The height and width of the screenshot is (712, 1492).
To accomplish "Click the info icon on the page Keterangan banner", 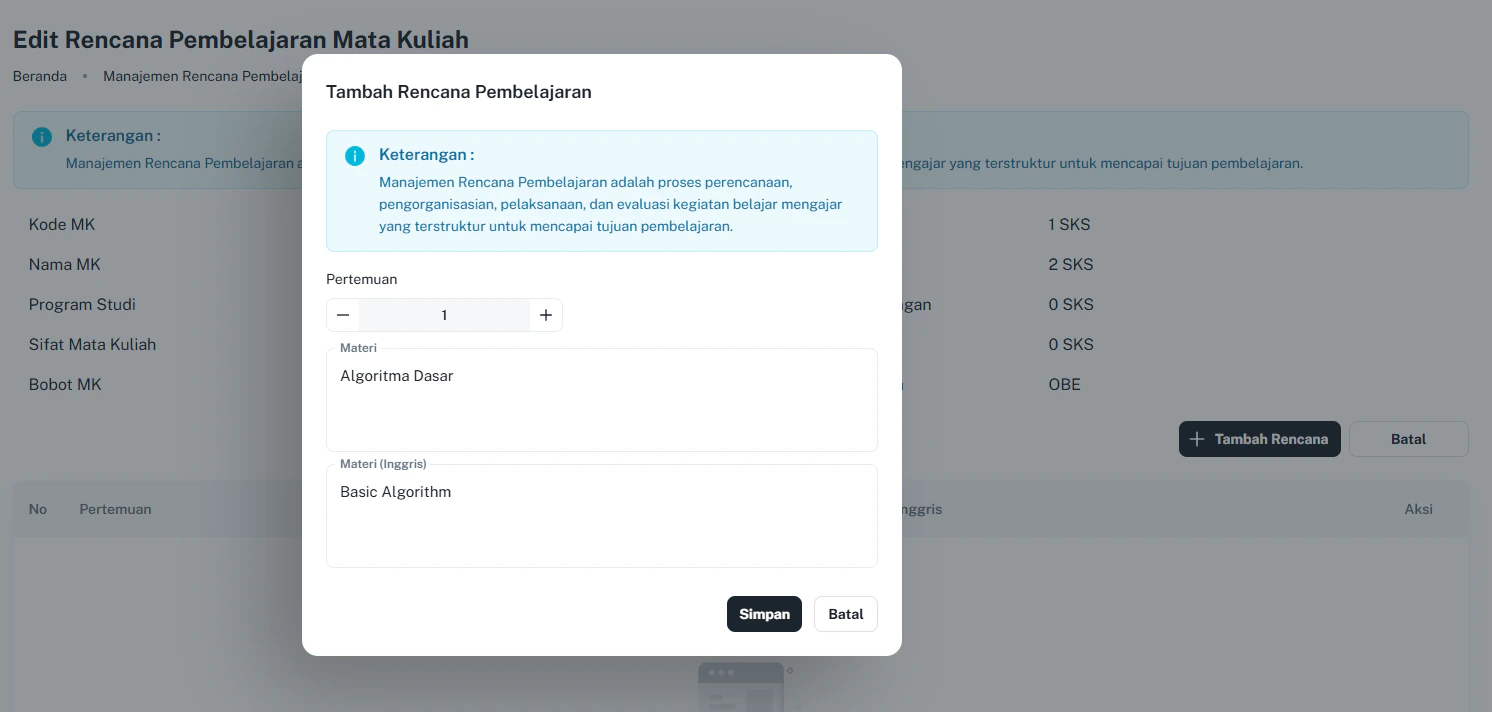I will pyautogui.click(x=40, y=137).
